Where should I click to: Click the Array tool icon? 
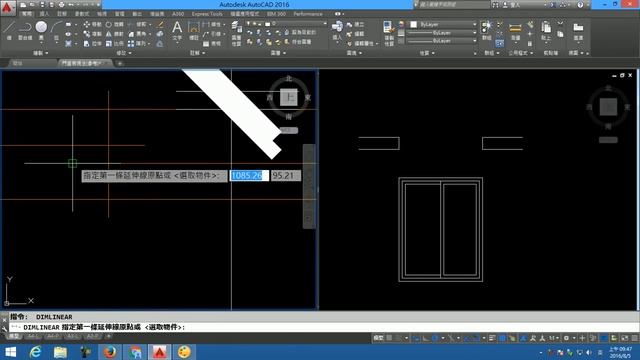[131, 43]
